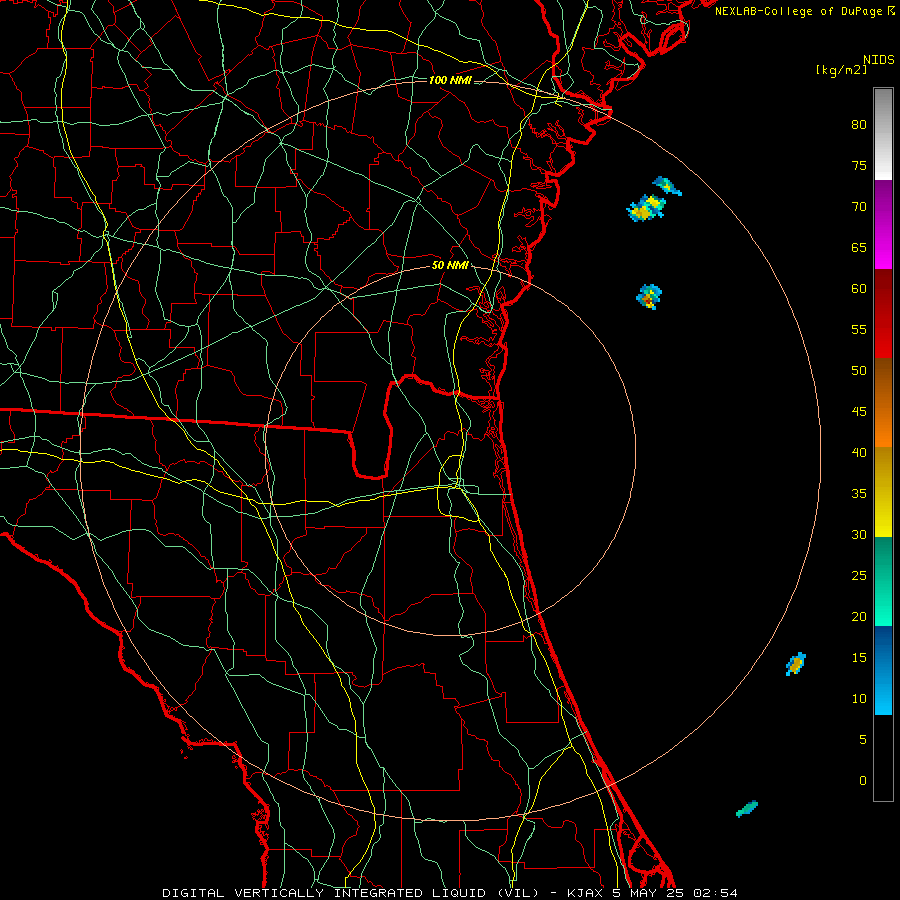Click the 30 value on the scale
Viewport: 900px width, 900px height.
coord(859,535)
